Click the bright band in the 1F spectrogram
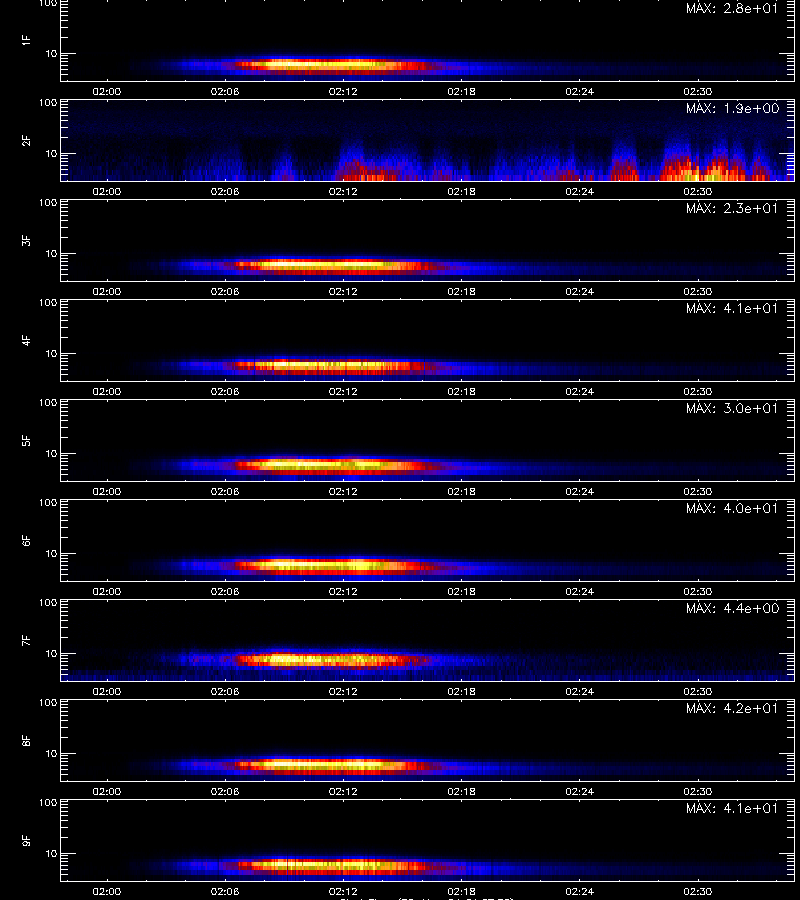Screen dimensions: 800x900 click(x=333, y=65)
